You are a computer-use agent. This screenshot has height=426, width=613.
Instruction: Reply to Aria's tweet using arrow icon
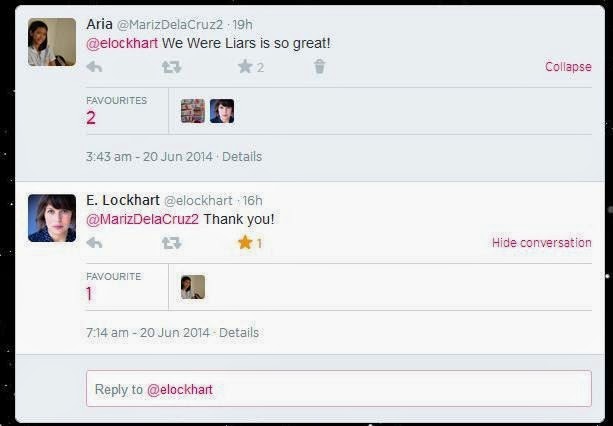click(x=94, y=67)
